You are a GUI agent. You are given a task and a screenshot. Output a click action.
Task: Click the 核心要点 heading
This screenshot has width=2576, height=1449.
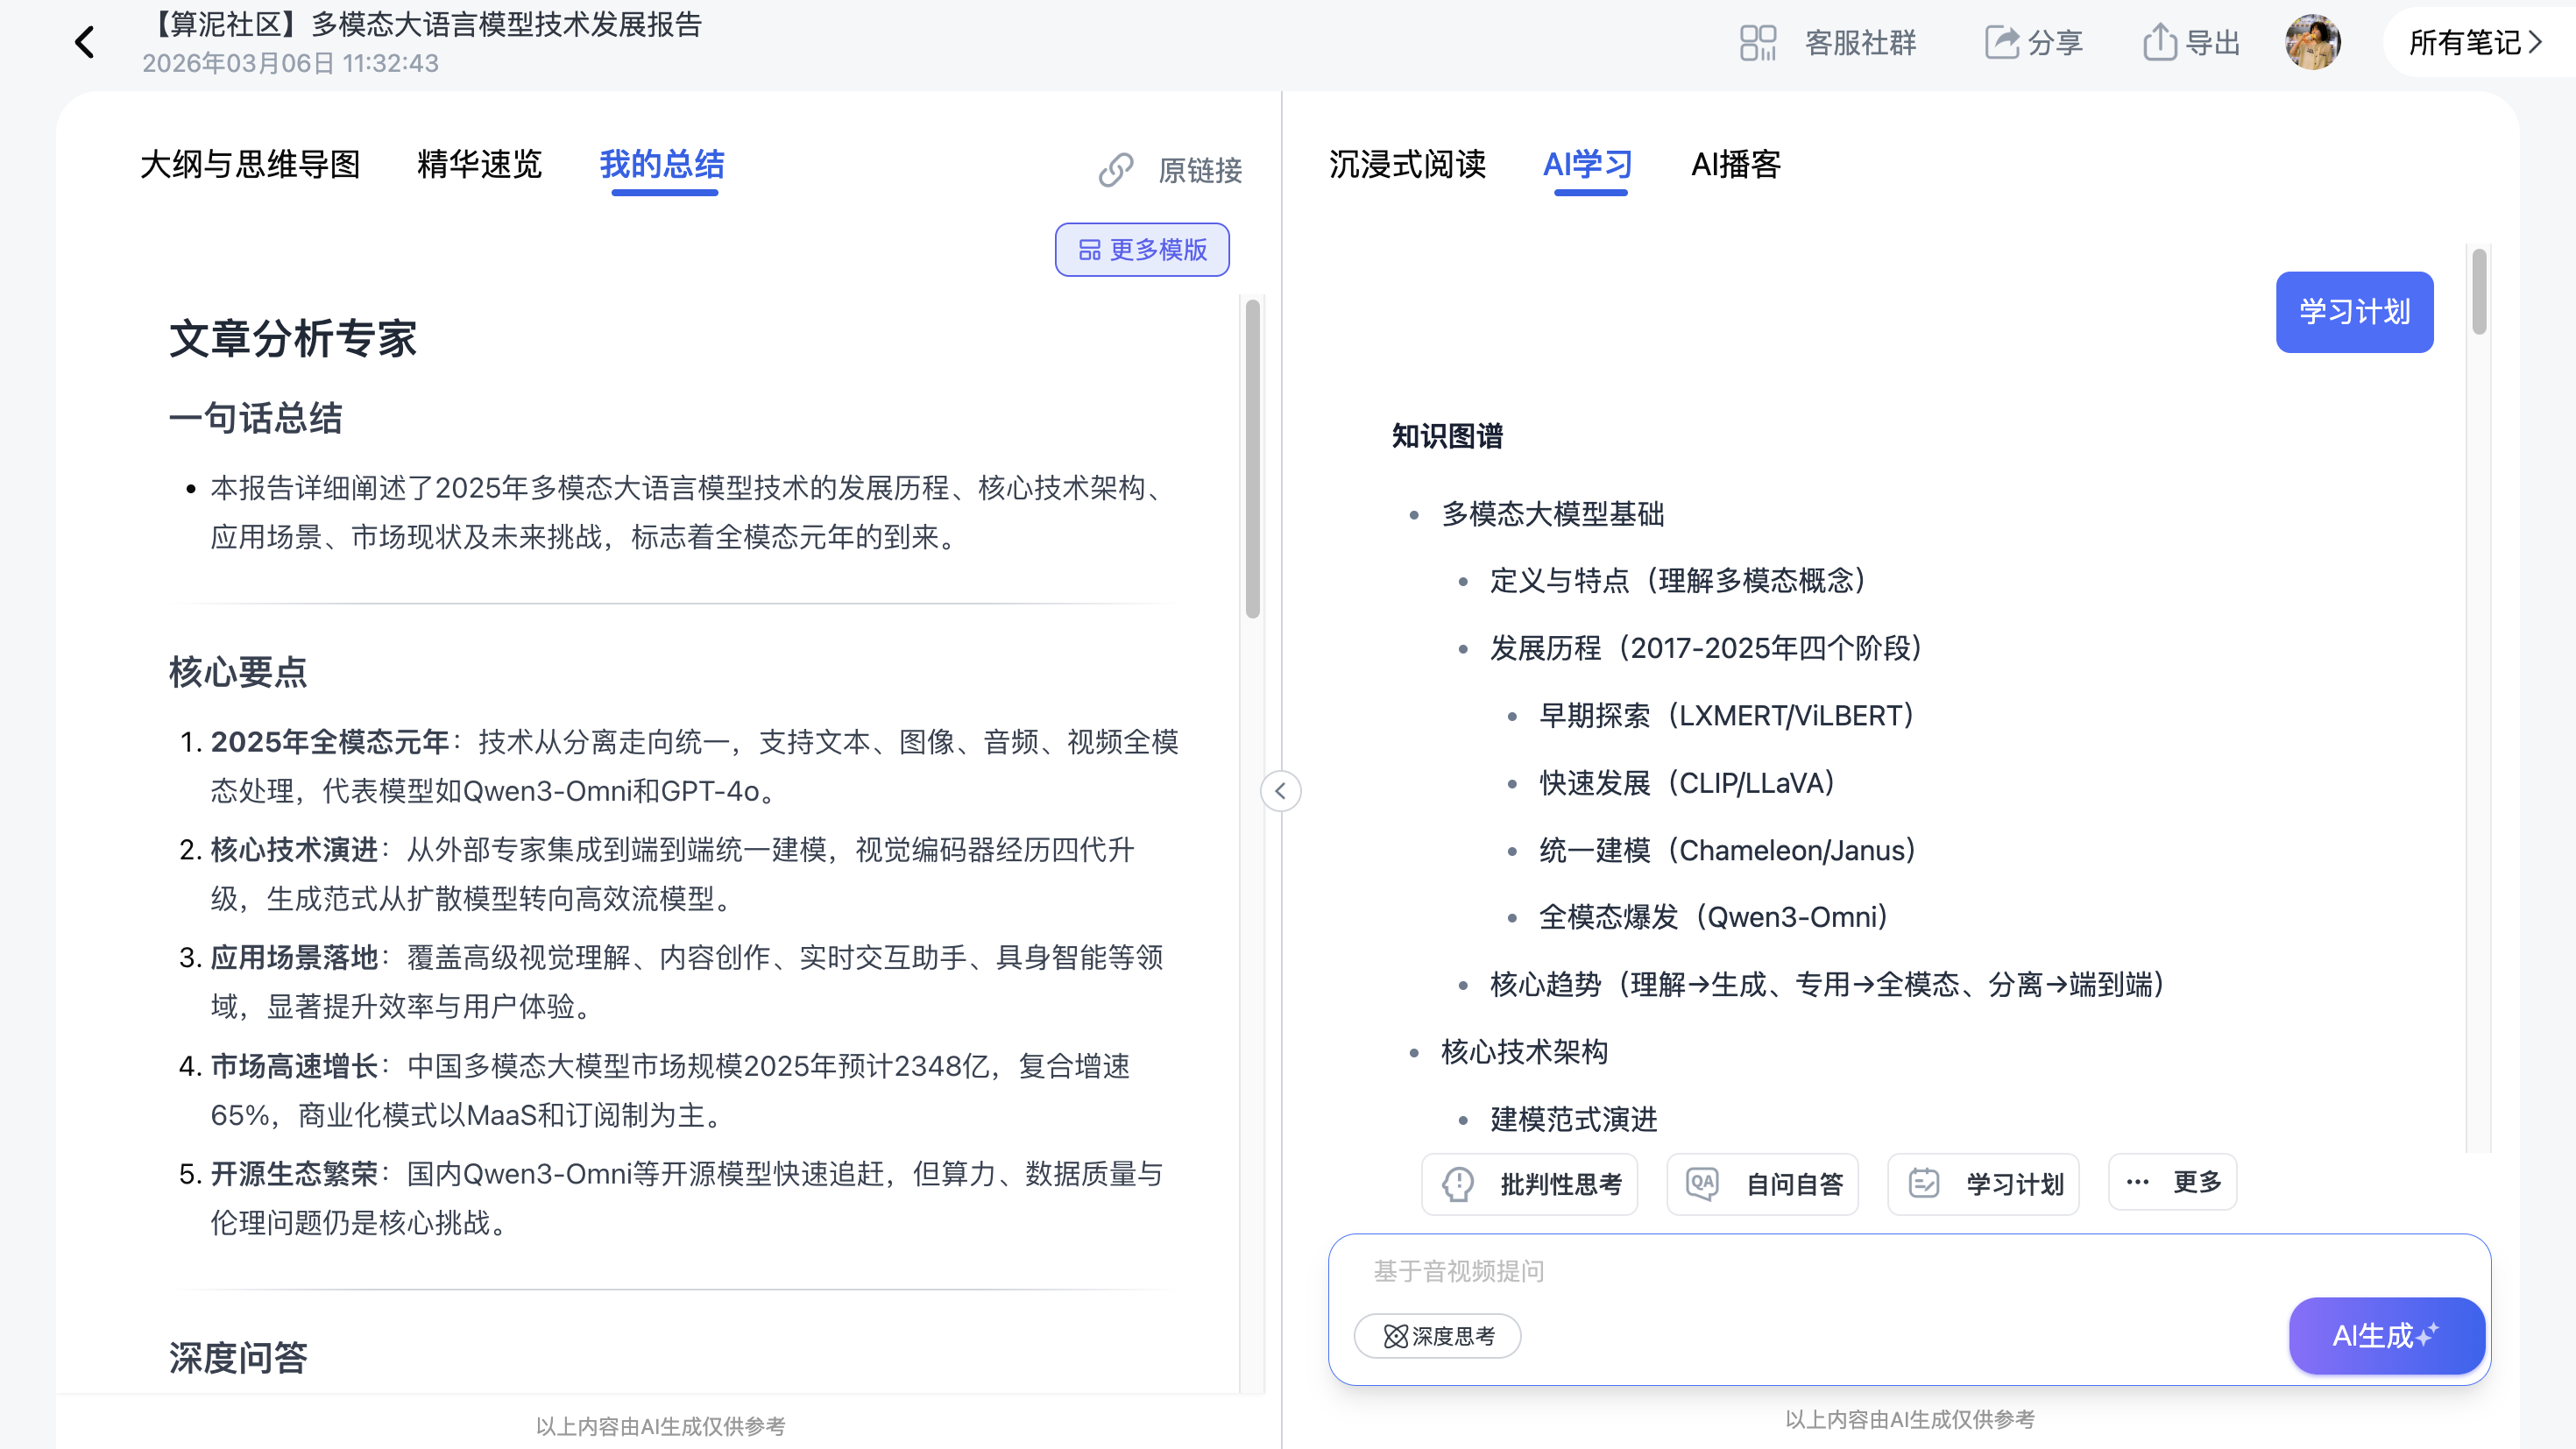[x=238, y=672]
